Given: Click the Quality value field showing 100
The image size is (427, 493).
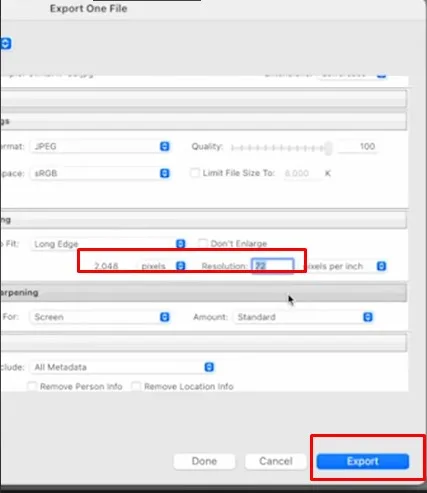Looking at the screenshot, I should pyautogui.click(x=358, y=146).
